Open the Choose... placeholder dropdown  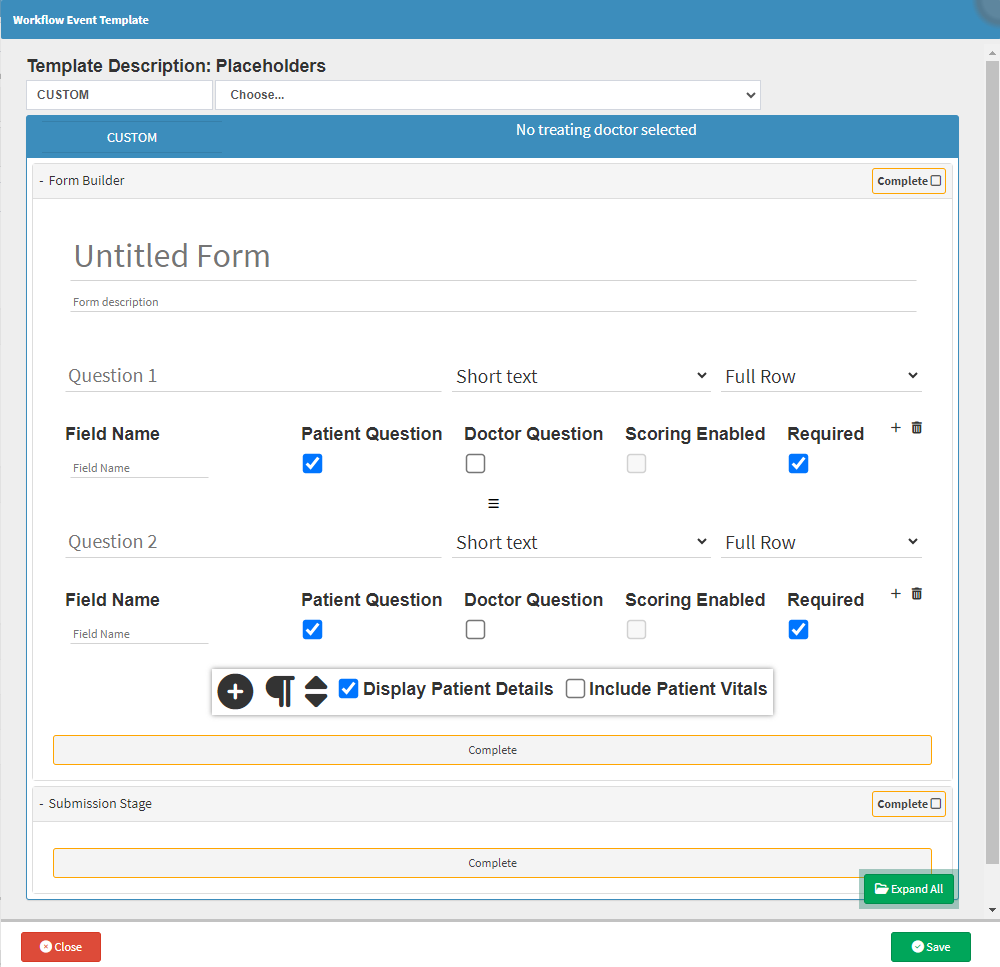click(x=488, y=95)
